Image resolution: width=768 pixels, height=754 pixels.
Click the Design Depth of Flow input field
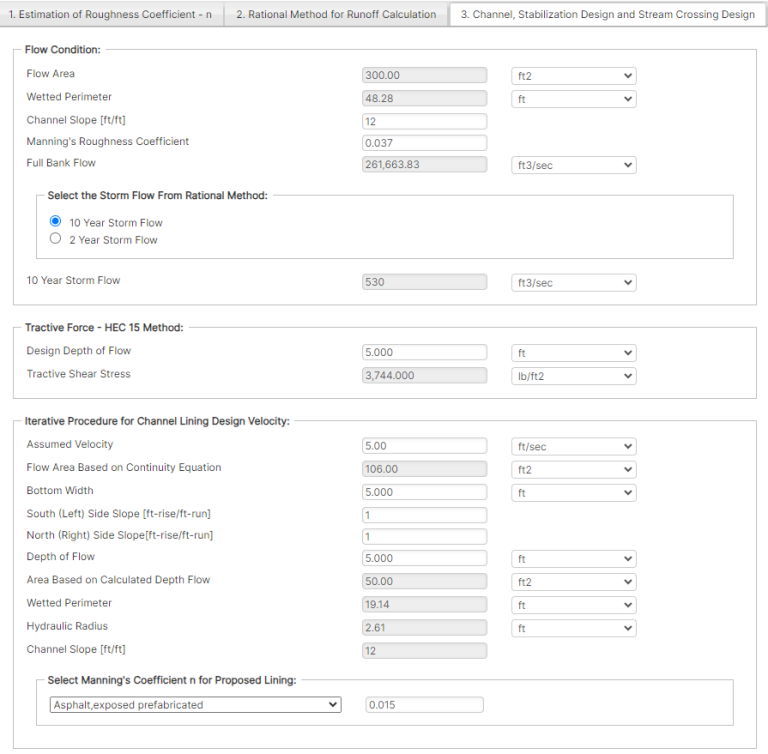(x=425, y=352)
